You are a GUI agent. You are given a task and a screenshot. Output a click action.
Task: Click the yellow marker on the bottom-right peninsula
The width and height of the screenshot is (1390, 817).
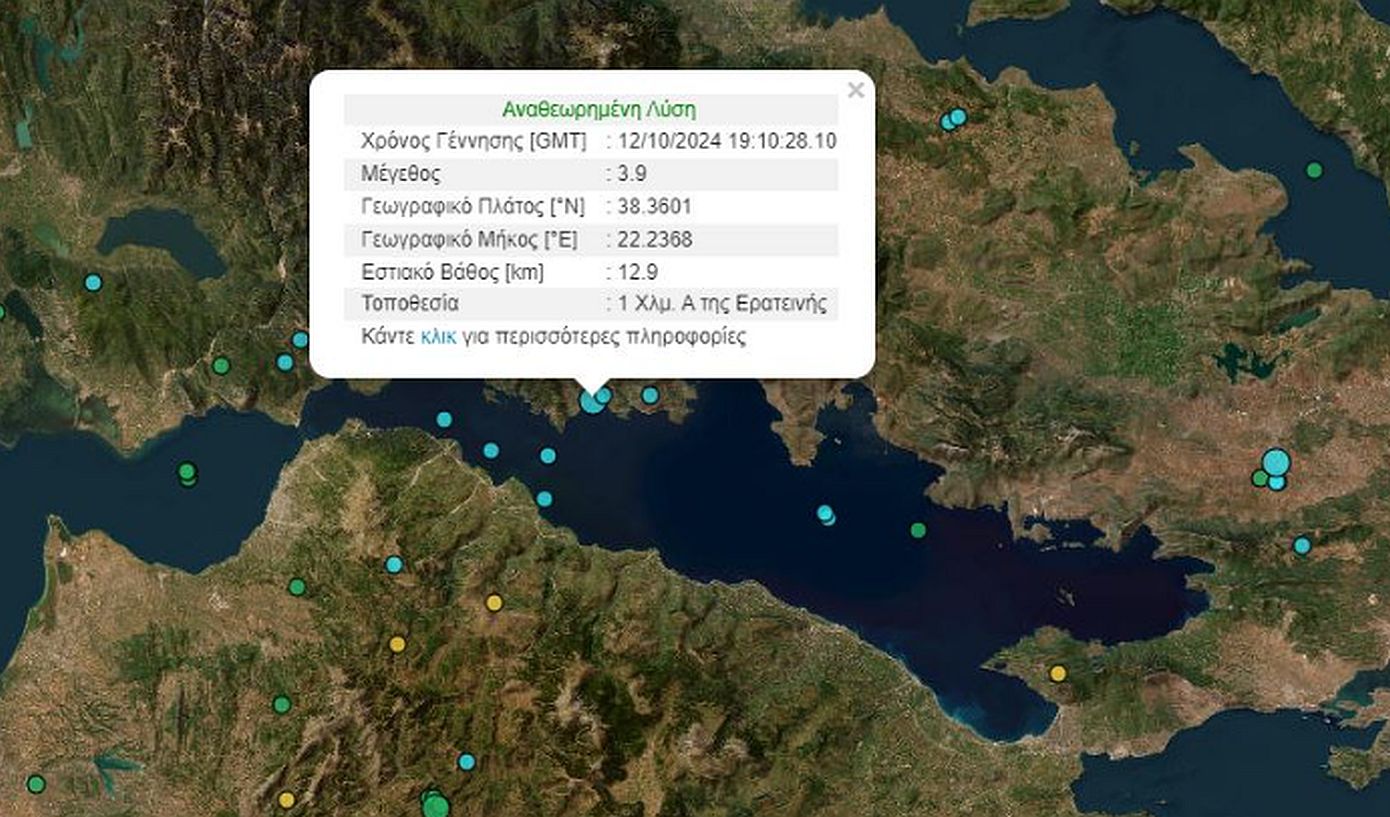pos(1057,673)
